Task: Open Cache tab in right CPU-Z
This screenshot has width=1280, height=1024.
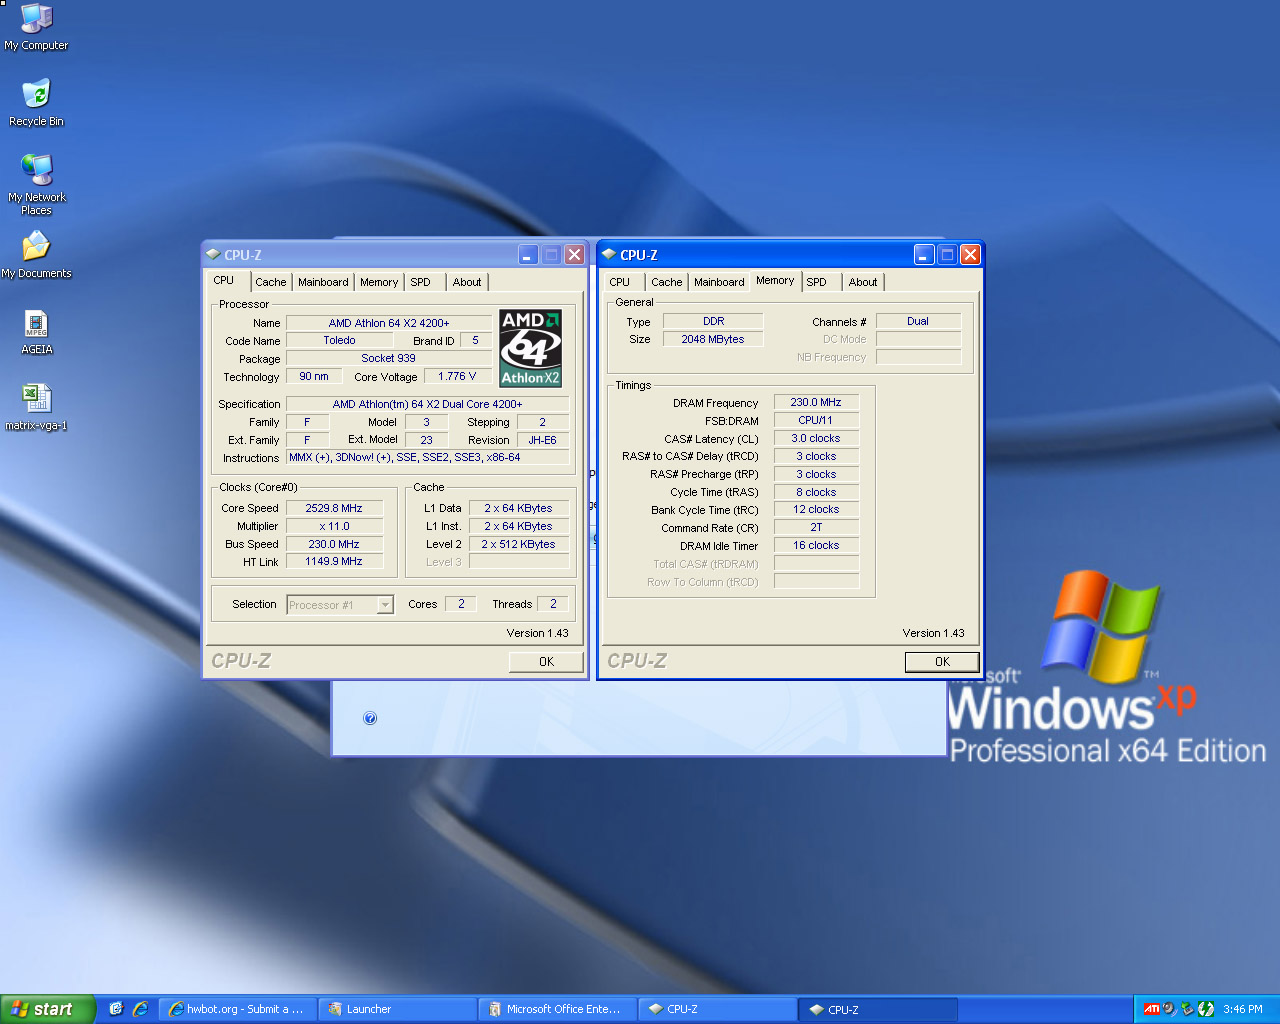Action: 666,282
